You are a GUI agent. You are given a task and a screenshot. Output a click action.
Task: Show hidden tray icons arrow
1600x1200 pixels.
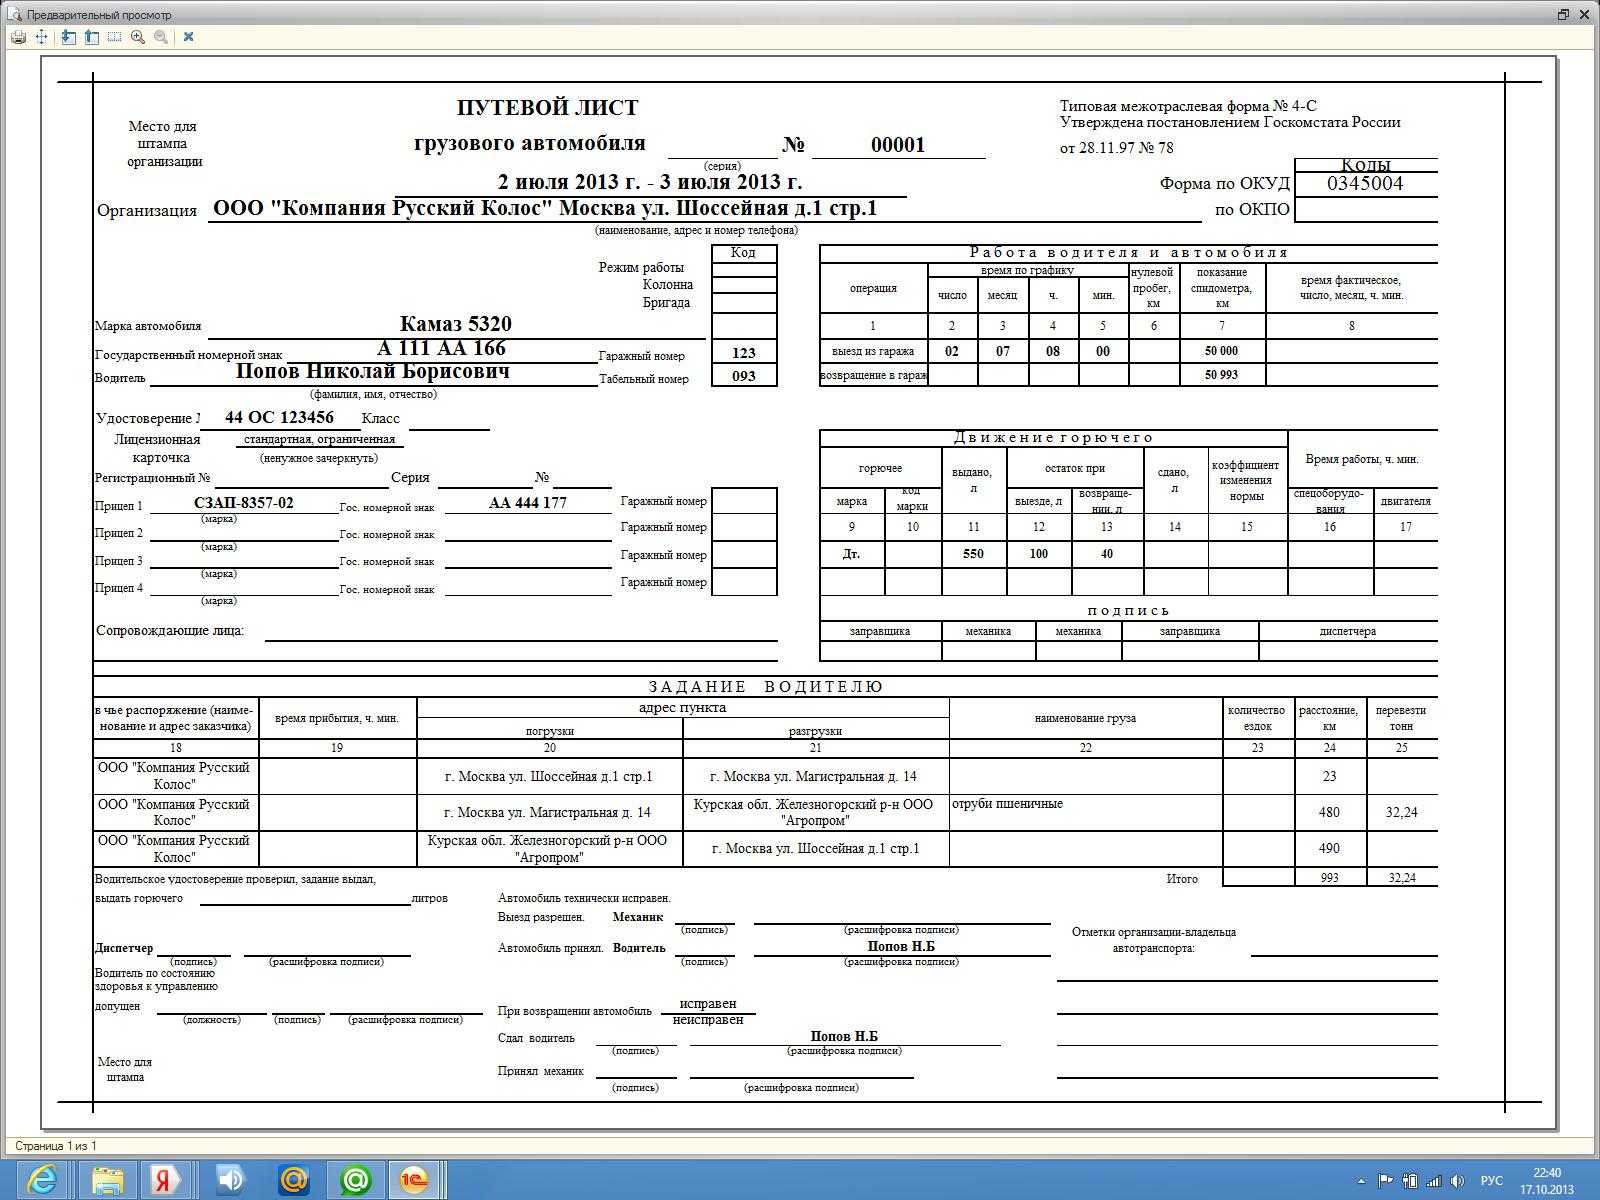[x=1361, y=1181]
